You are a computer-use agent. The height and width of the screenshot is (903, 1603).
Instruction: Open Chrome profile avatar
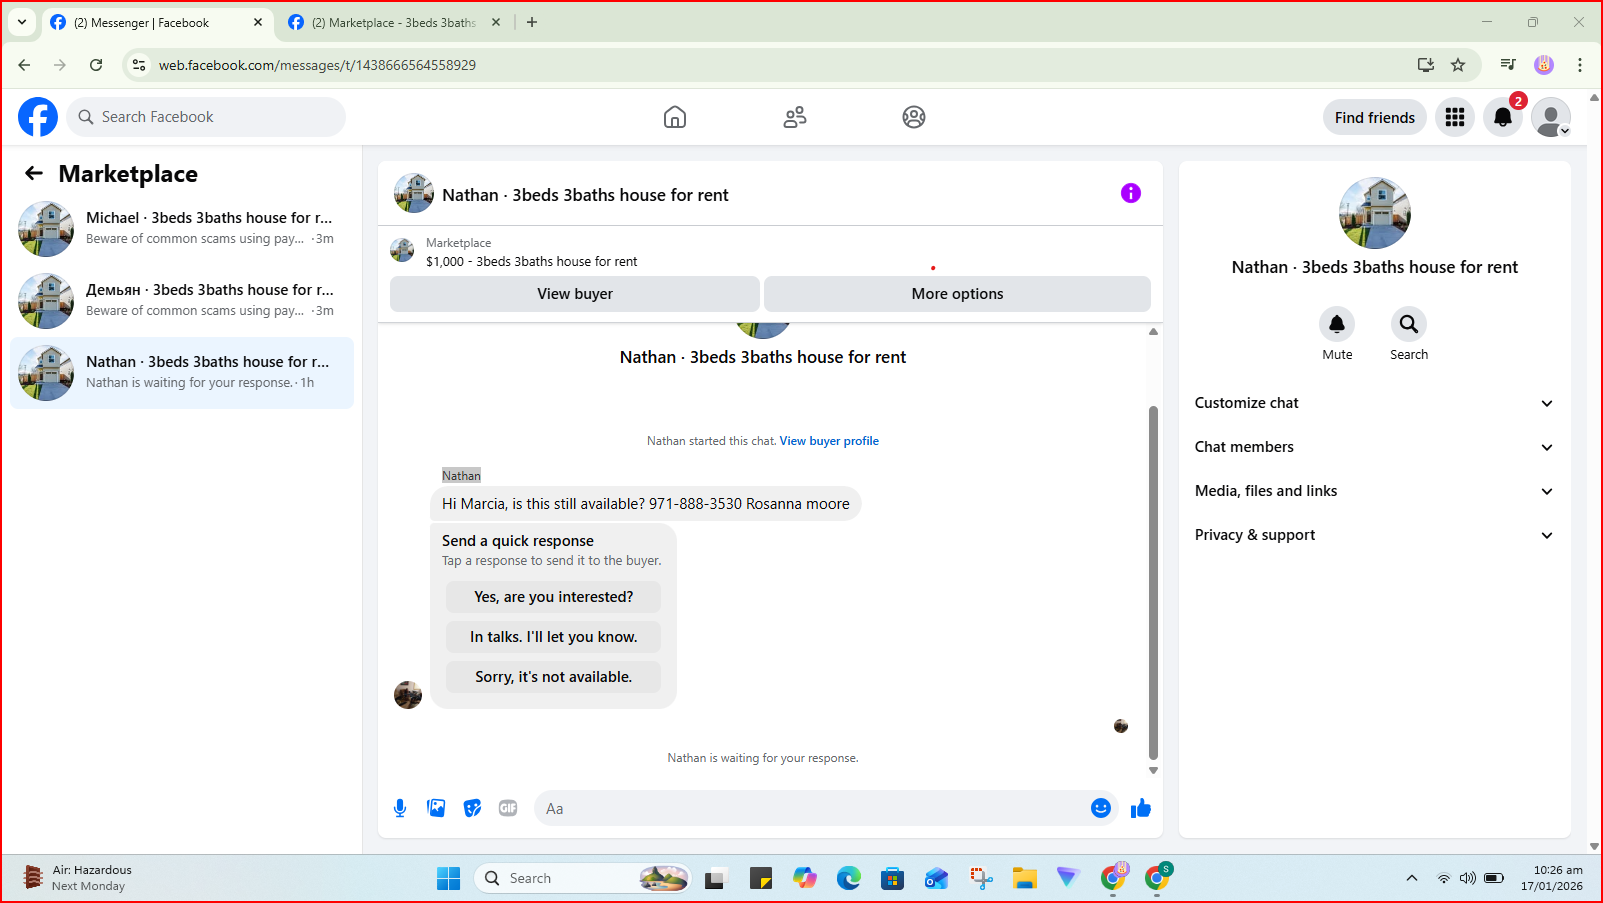tap(1544, 65)
